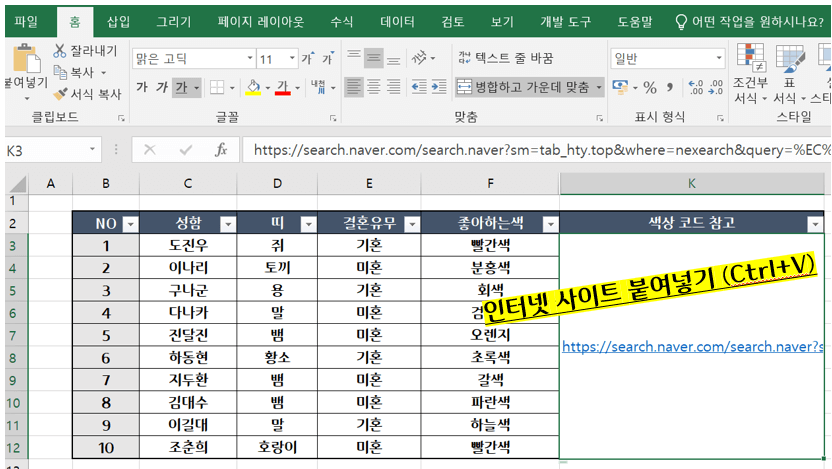Select column K header
Image resolution: width=832 pixels, height=469 pixels.
click(691, 183)
